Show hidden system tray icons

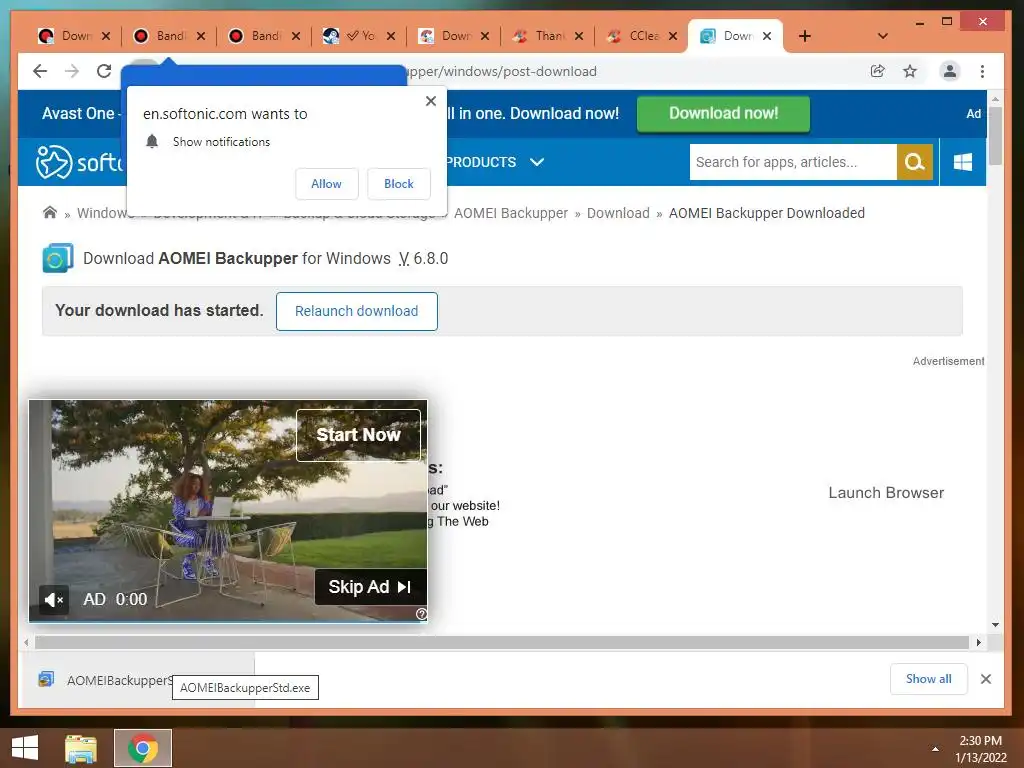[935, 749]
